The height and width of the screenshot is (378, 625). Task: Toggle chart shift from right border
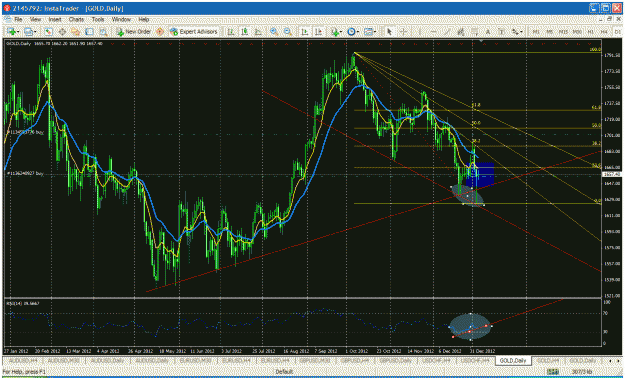coord(318,32)
